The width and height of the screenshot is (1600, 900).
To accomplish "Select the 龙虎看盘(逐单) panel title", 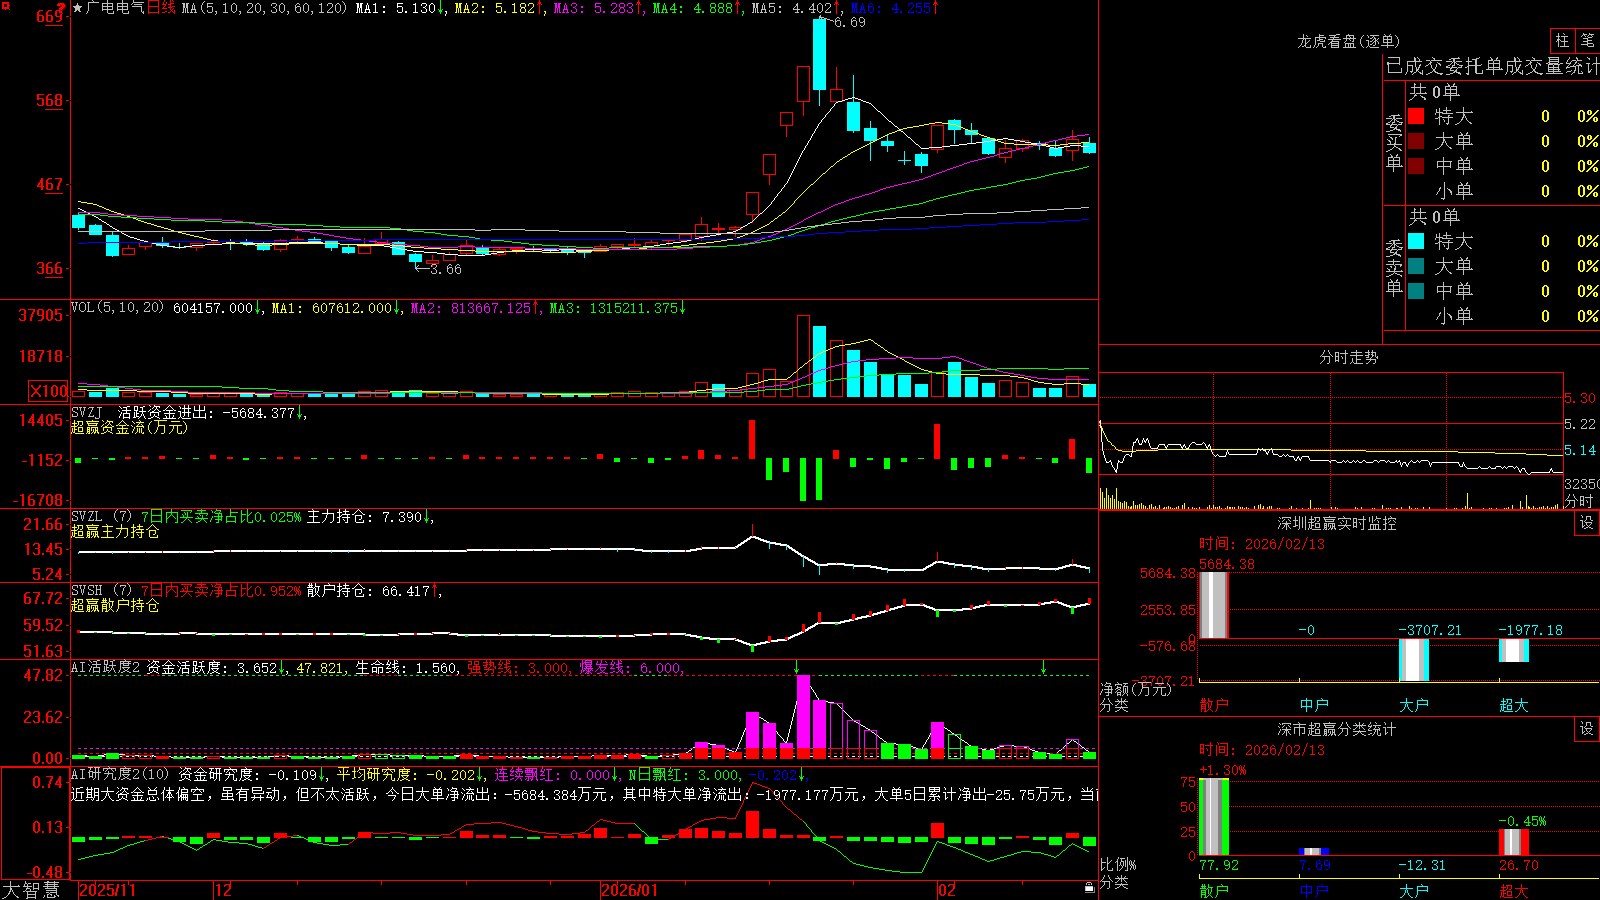I will coord(1348,41).
